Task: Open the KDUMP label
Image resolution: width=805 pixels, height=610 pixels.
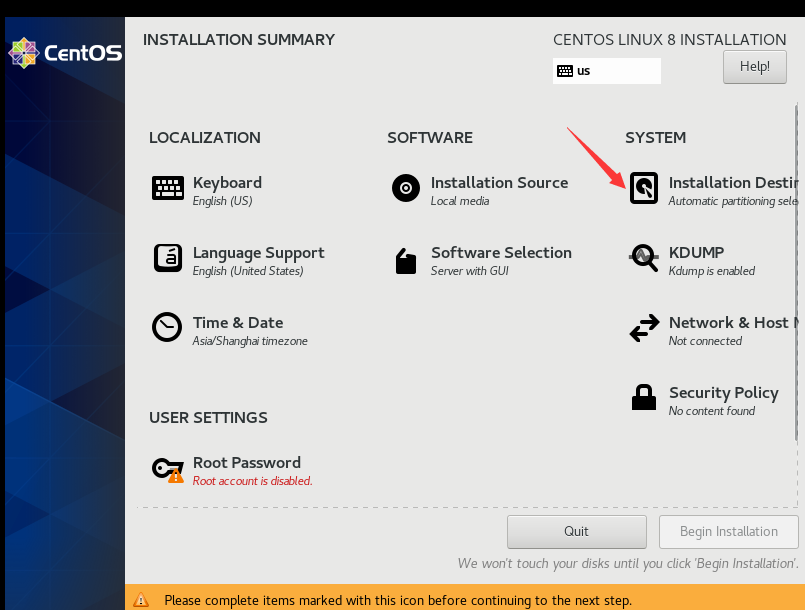Action: (697, 253)
